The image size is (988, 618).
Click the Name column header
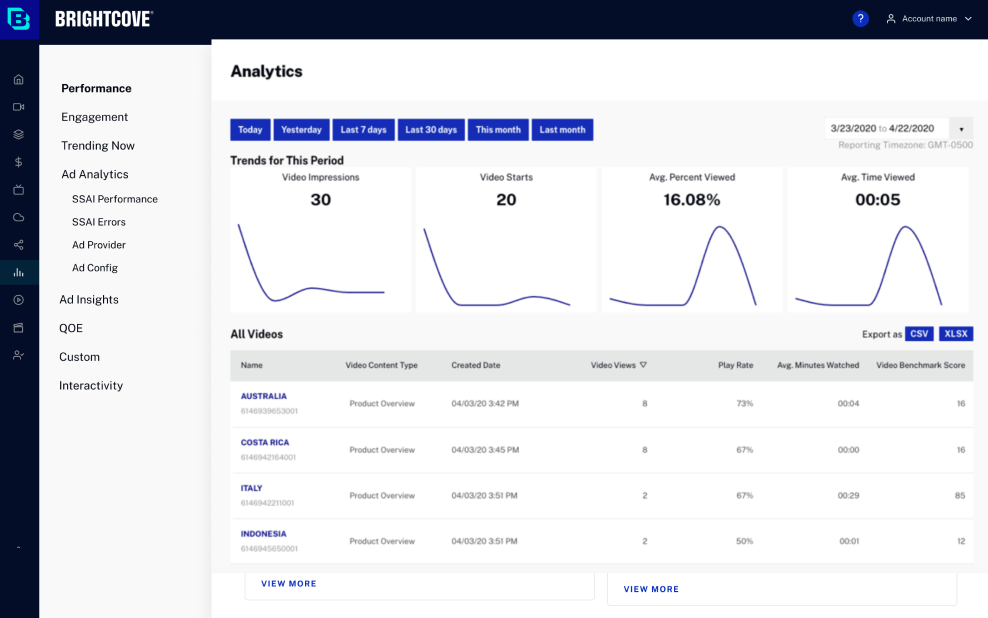pyautogui.click(x=251, y=365)
